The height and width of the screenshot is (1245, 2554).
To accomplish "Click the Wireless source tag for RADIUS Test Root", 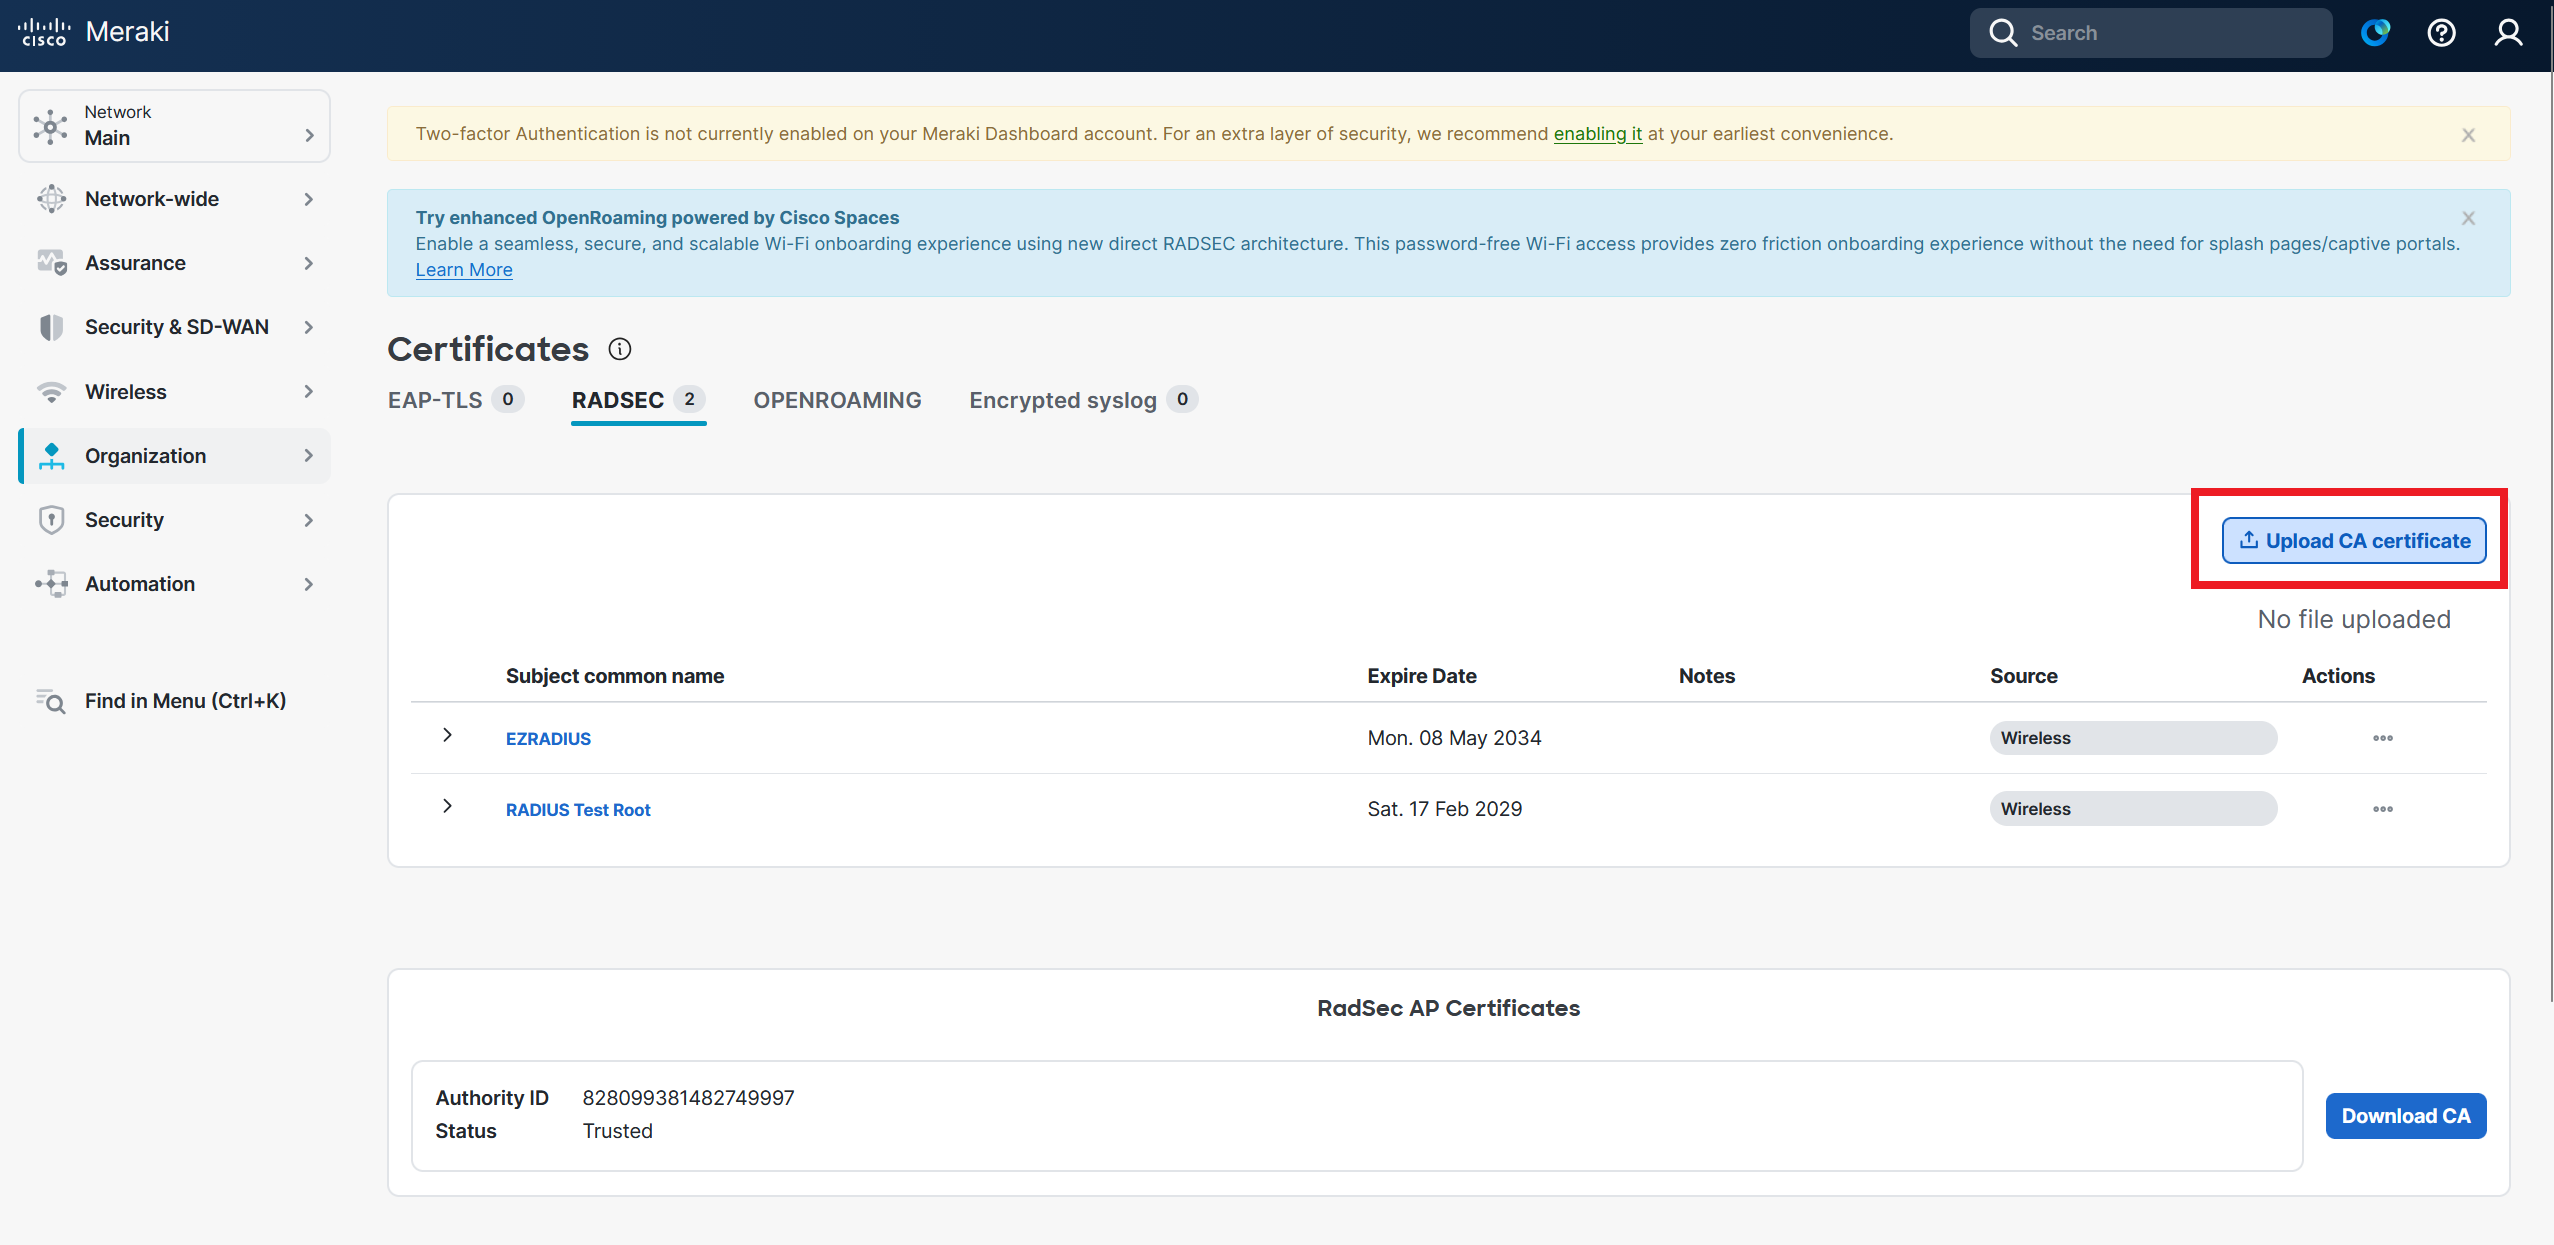I will click(2133, 809).
